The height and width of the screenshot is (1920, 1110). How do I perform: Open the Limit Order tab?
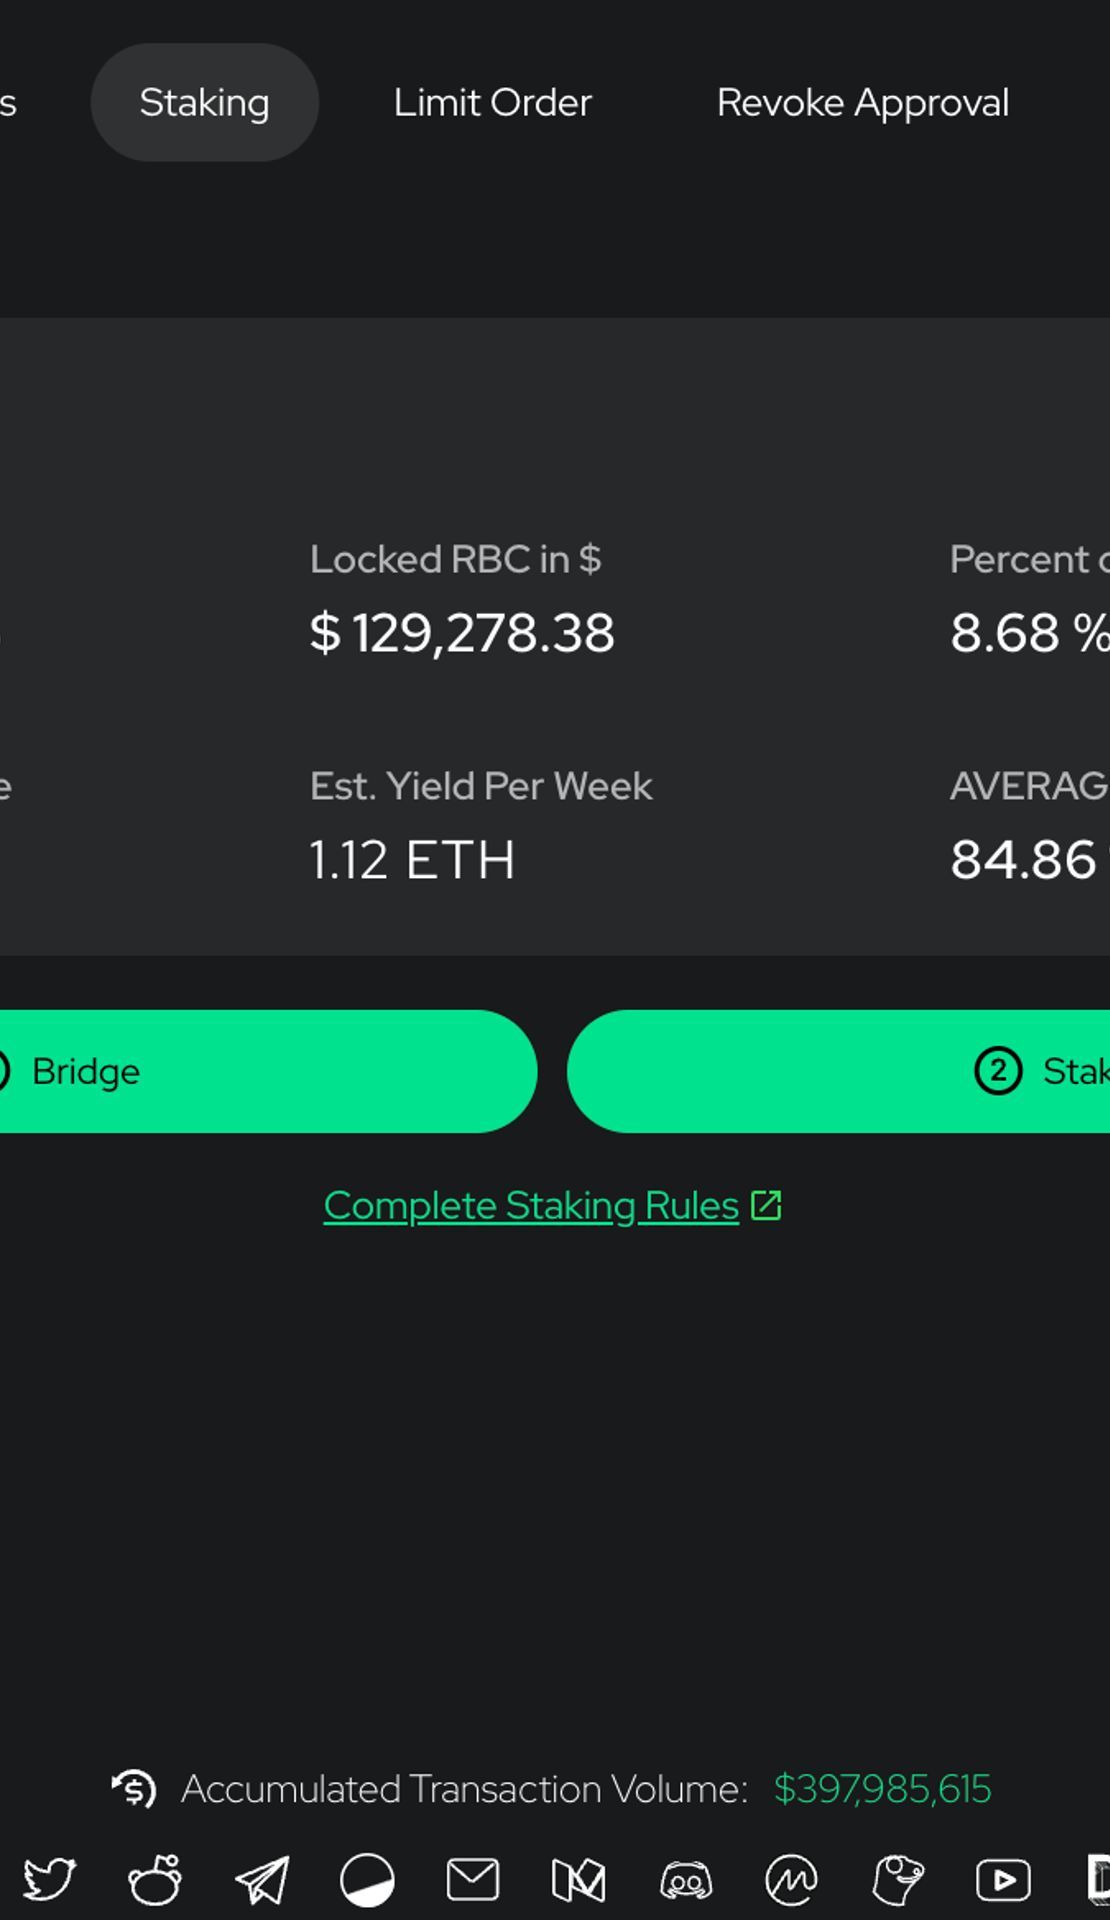(x=493, y=102)
